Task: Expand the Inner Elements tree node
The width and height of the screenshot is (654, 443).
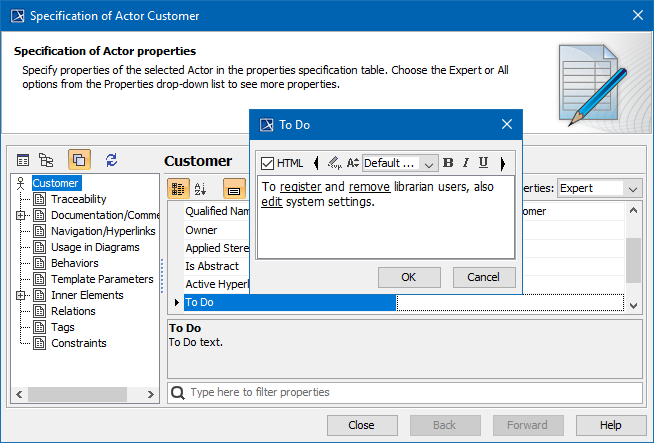Action: click(x=21, y=295)
